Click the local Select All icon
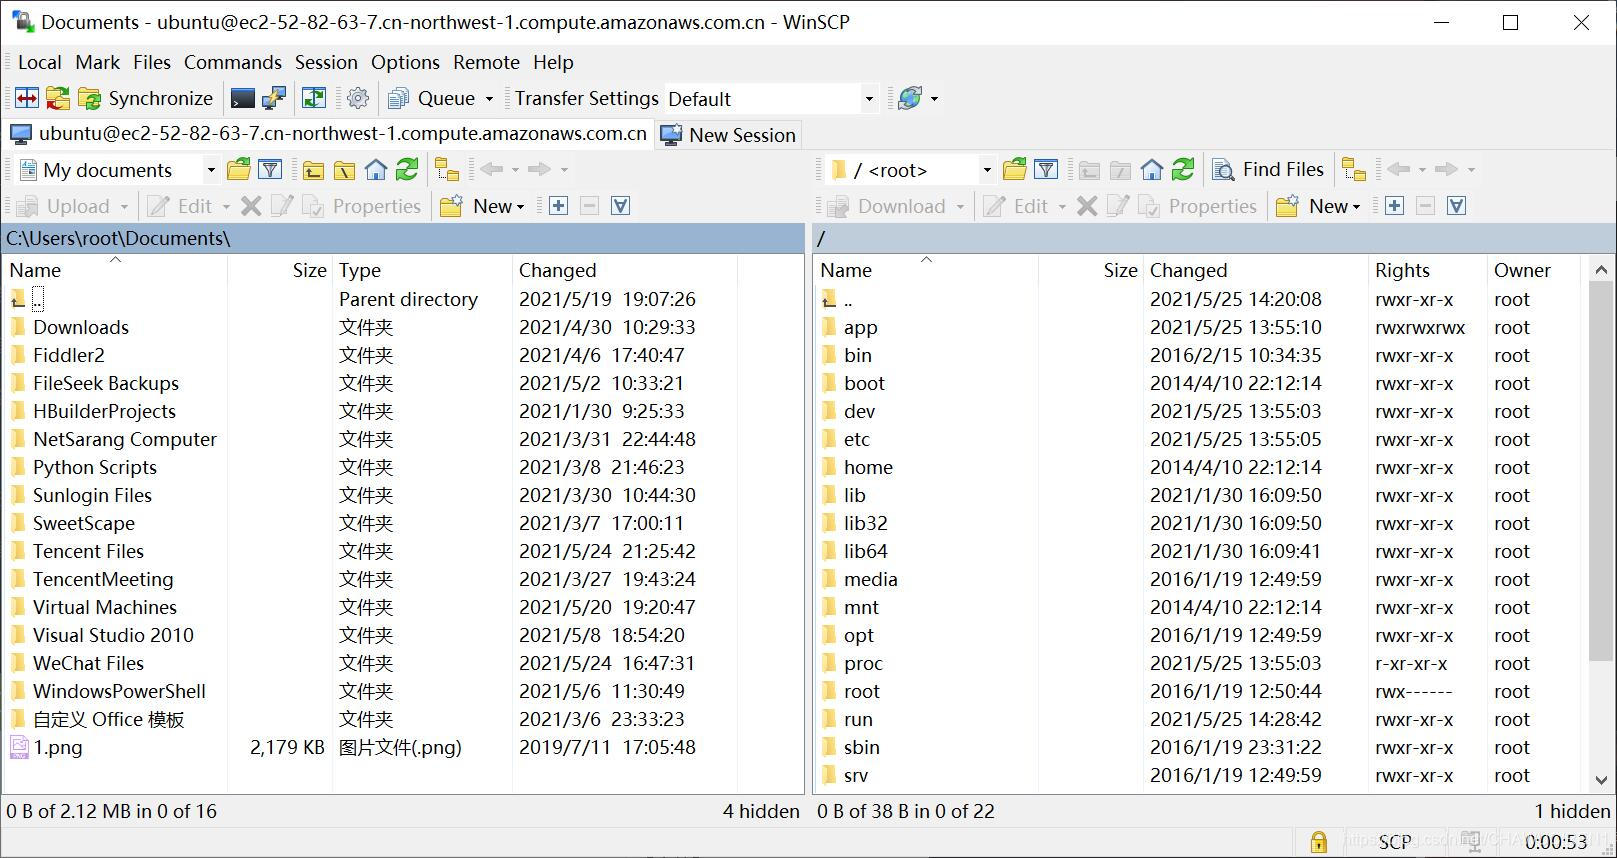1617x858 pixels. click(x=620, y=206)
